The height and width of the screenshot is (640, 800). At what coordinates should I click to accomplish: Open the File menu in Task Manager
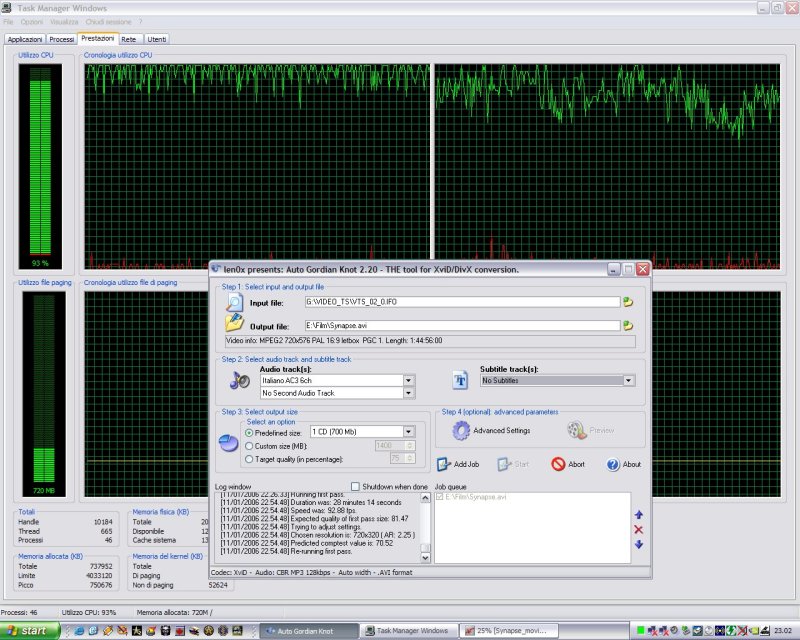point(8,22)
